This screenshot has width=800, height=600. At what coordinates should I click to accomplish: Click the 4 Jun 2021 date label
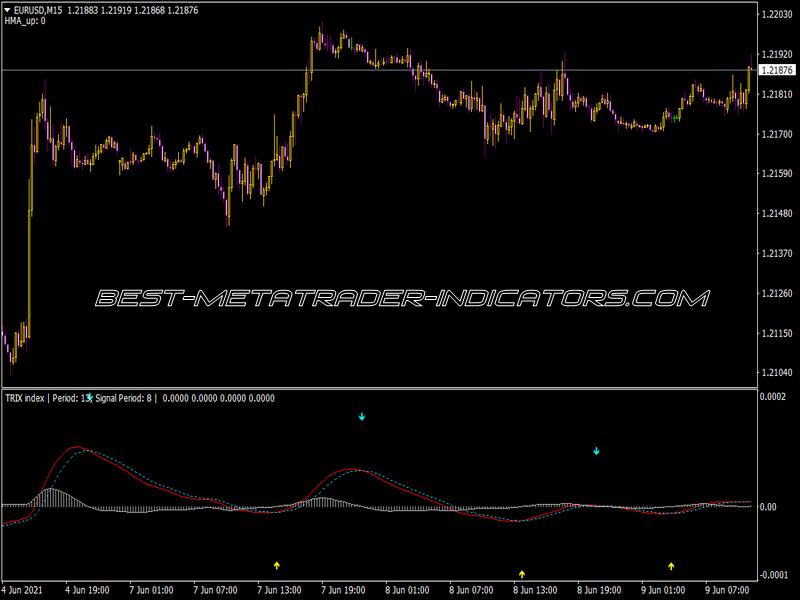tap(22, 590)
